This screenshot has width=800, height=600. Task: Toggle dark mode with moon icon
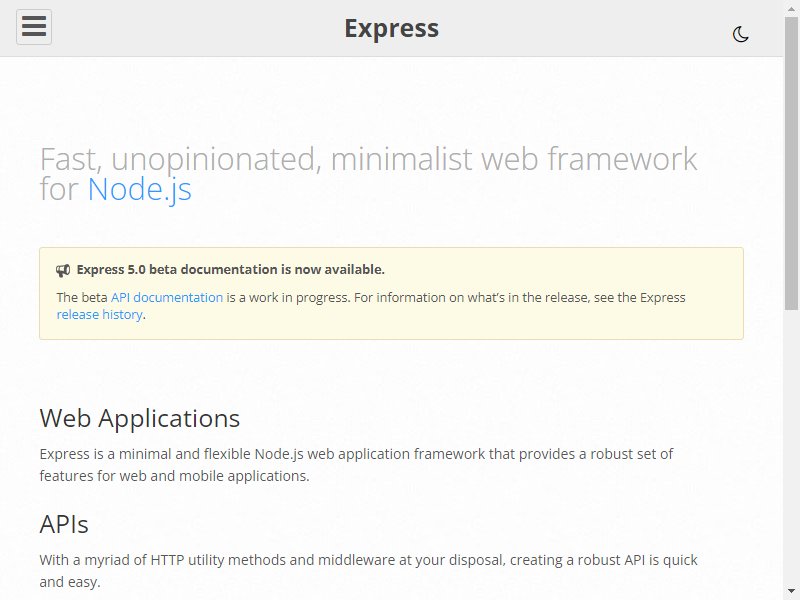tap(740, 34)
